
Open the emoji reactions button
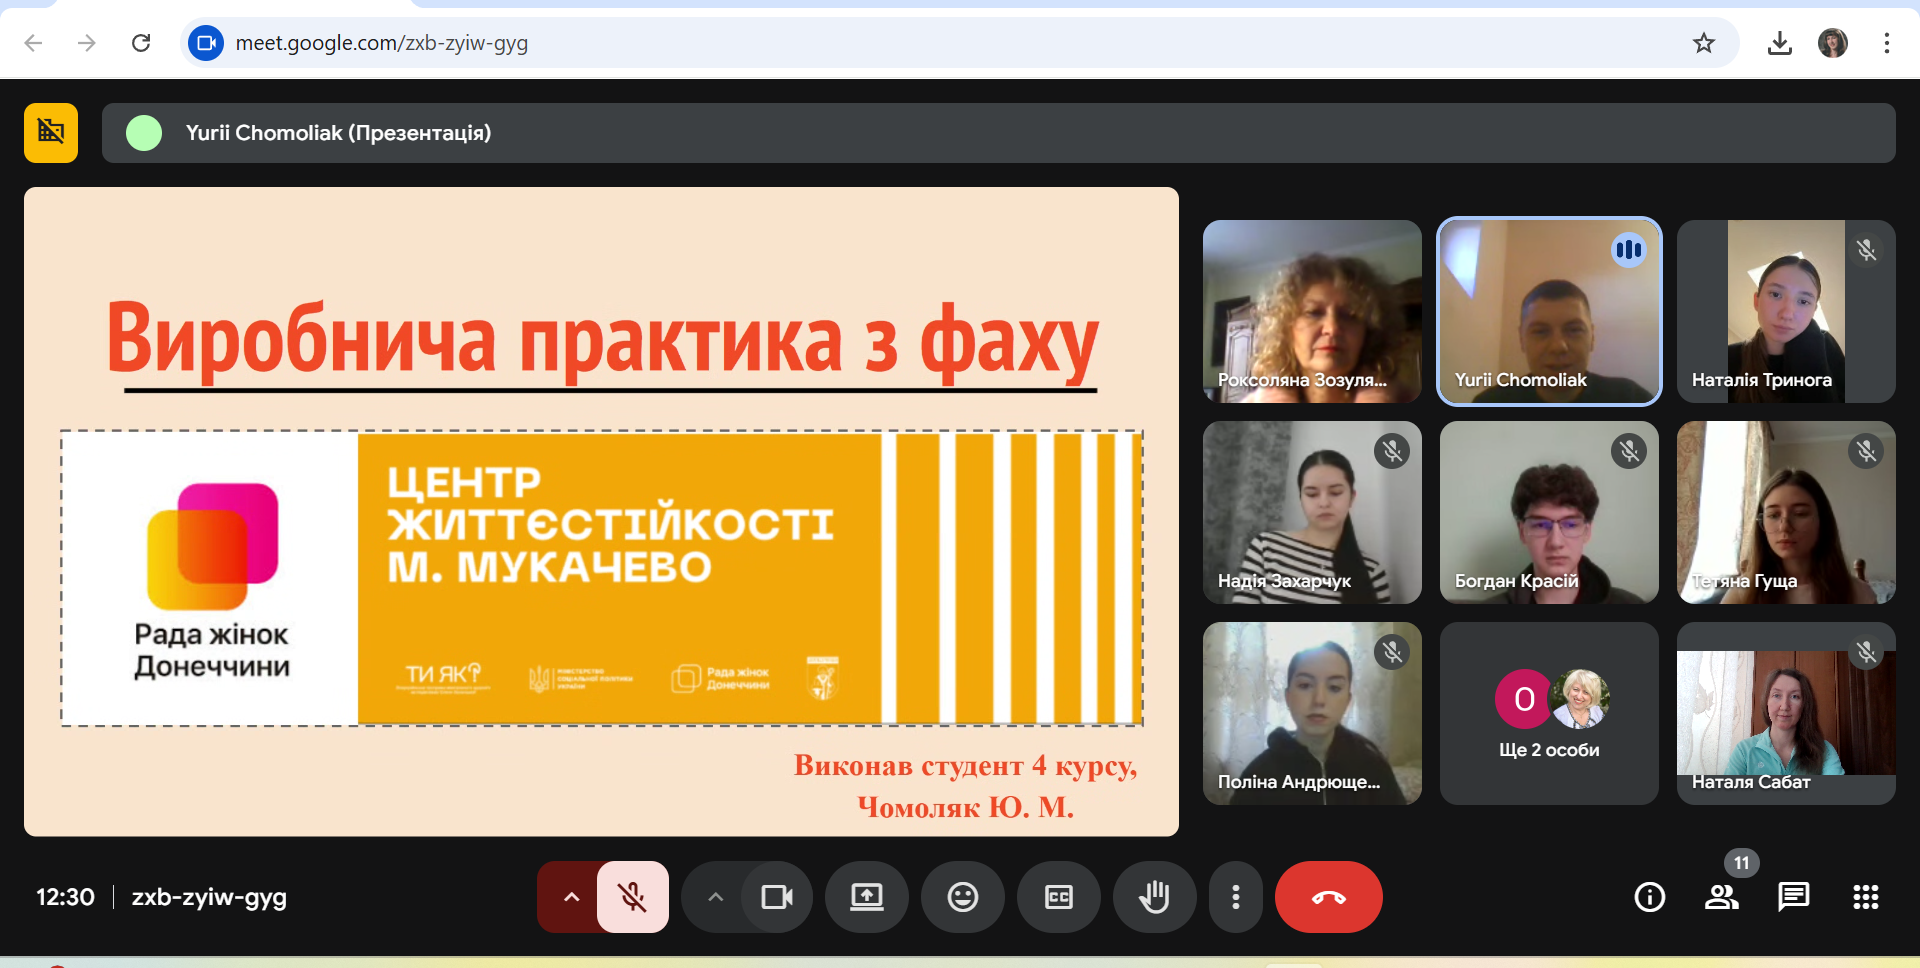pyautogui.click(x=962, y=897)
